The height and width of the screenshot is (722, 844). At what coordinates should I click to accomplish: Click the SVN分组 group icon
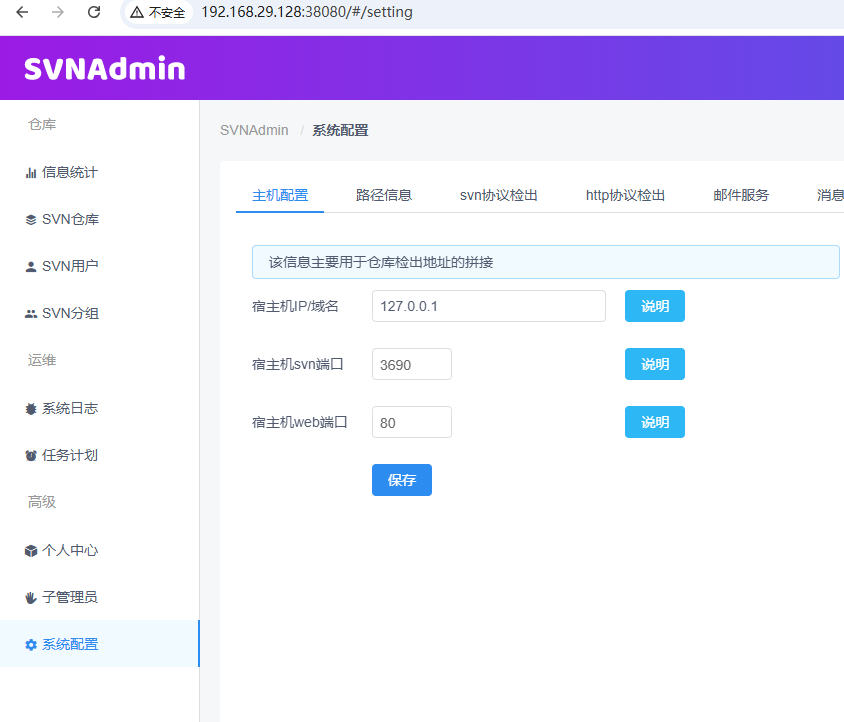point(31,314)
